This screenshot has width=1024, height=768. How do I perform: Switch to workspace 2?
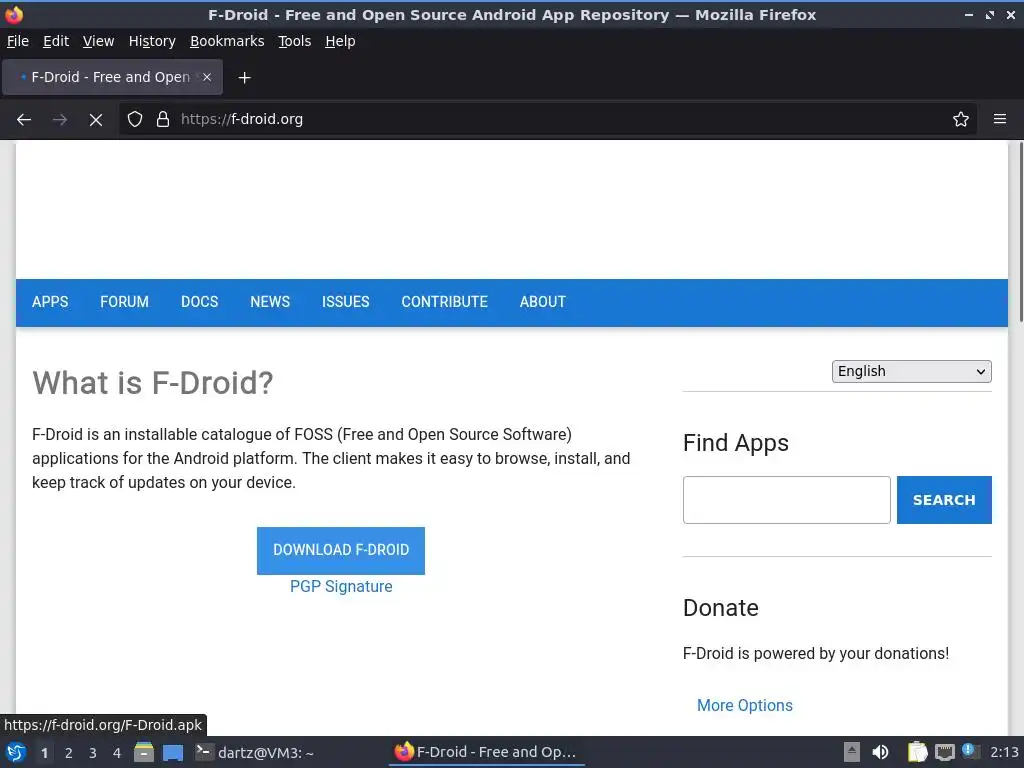(69, 753)
